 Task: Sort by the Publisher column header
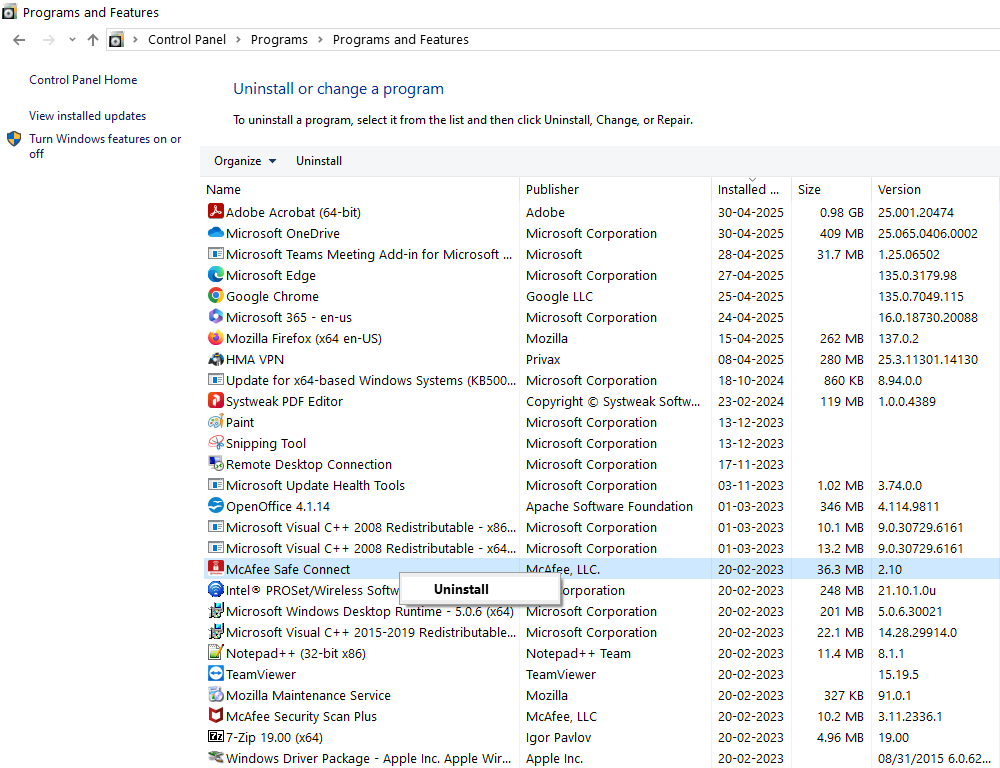coord(615,189)
